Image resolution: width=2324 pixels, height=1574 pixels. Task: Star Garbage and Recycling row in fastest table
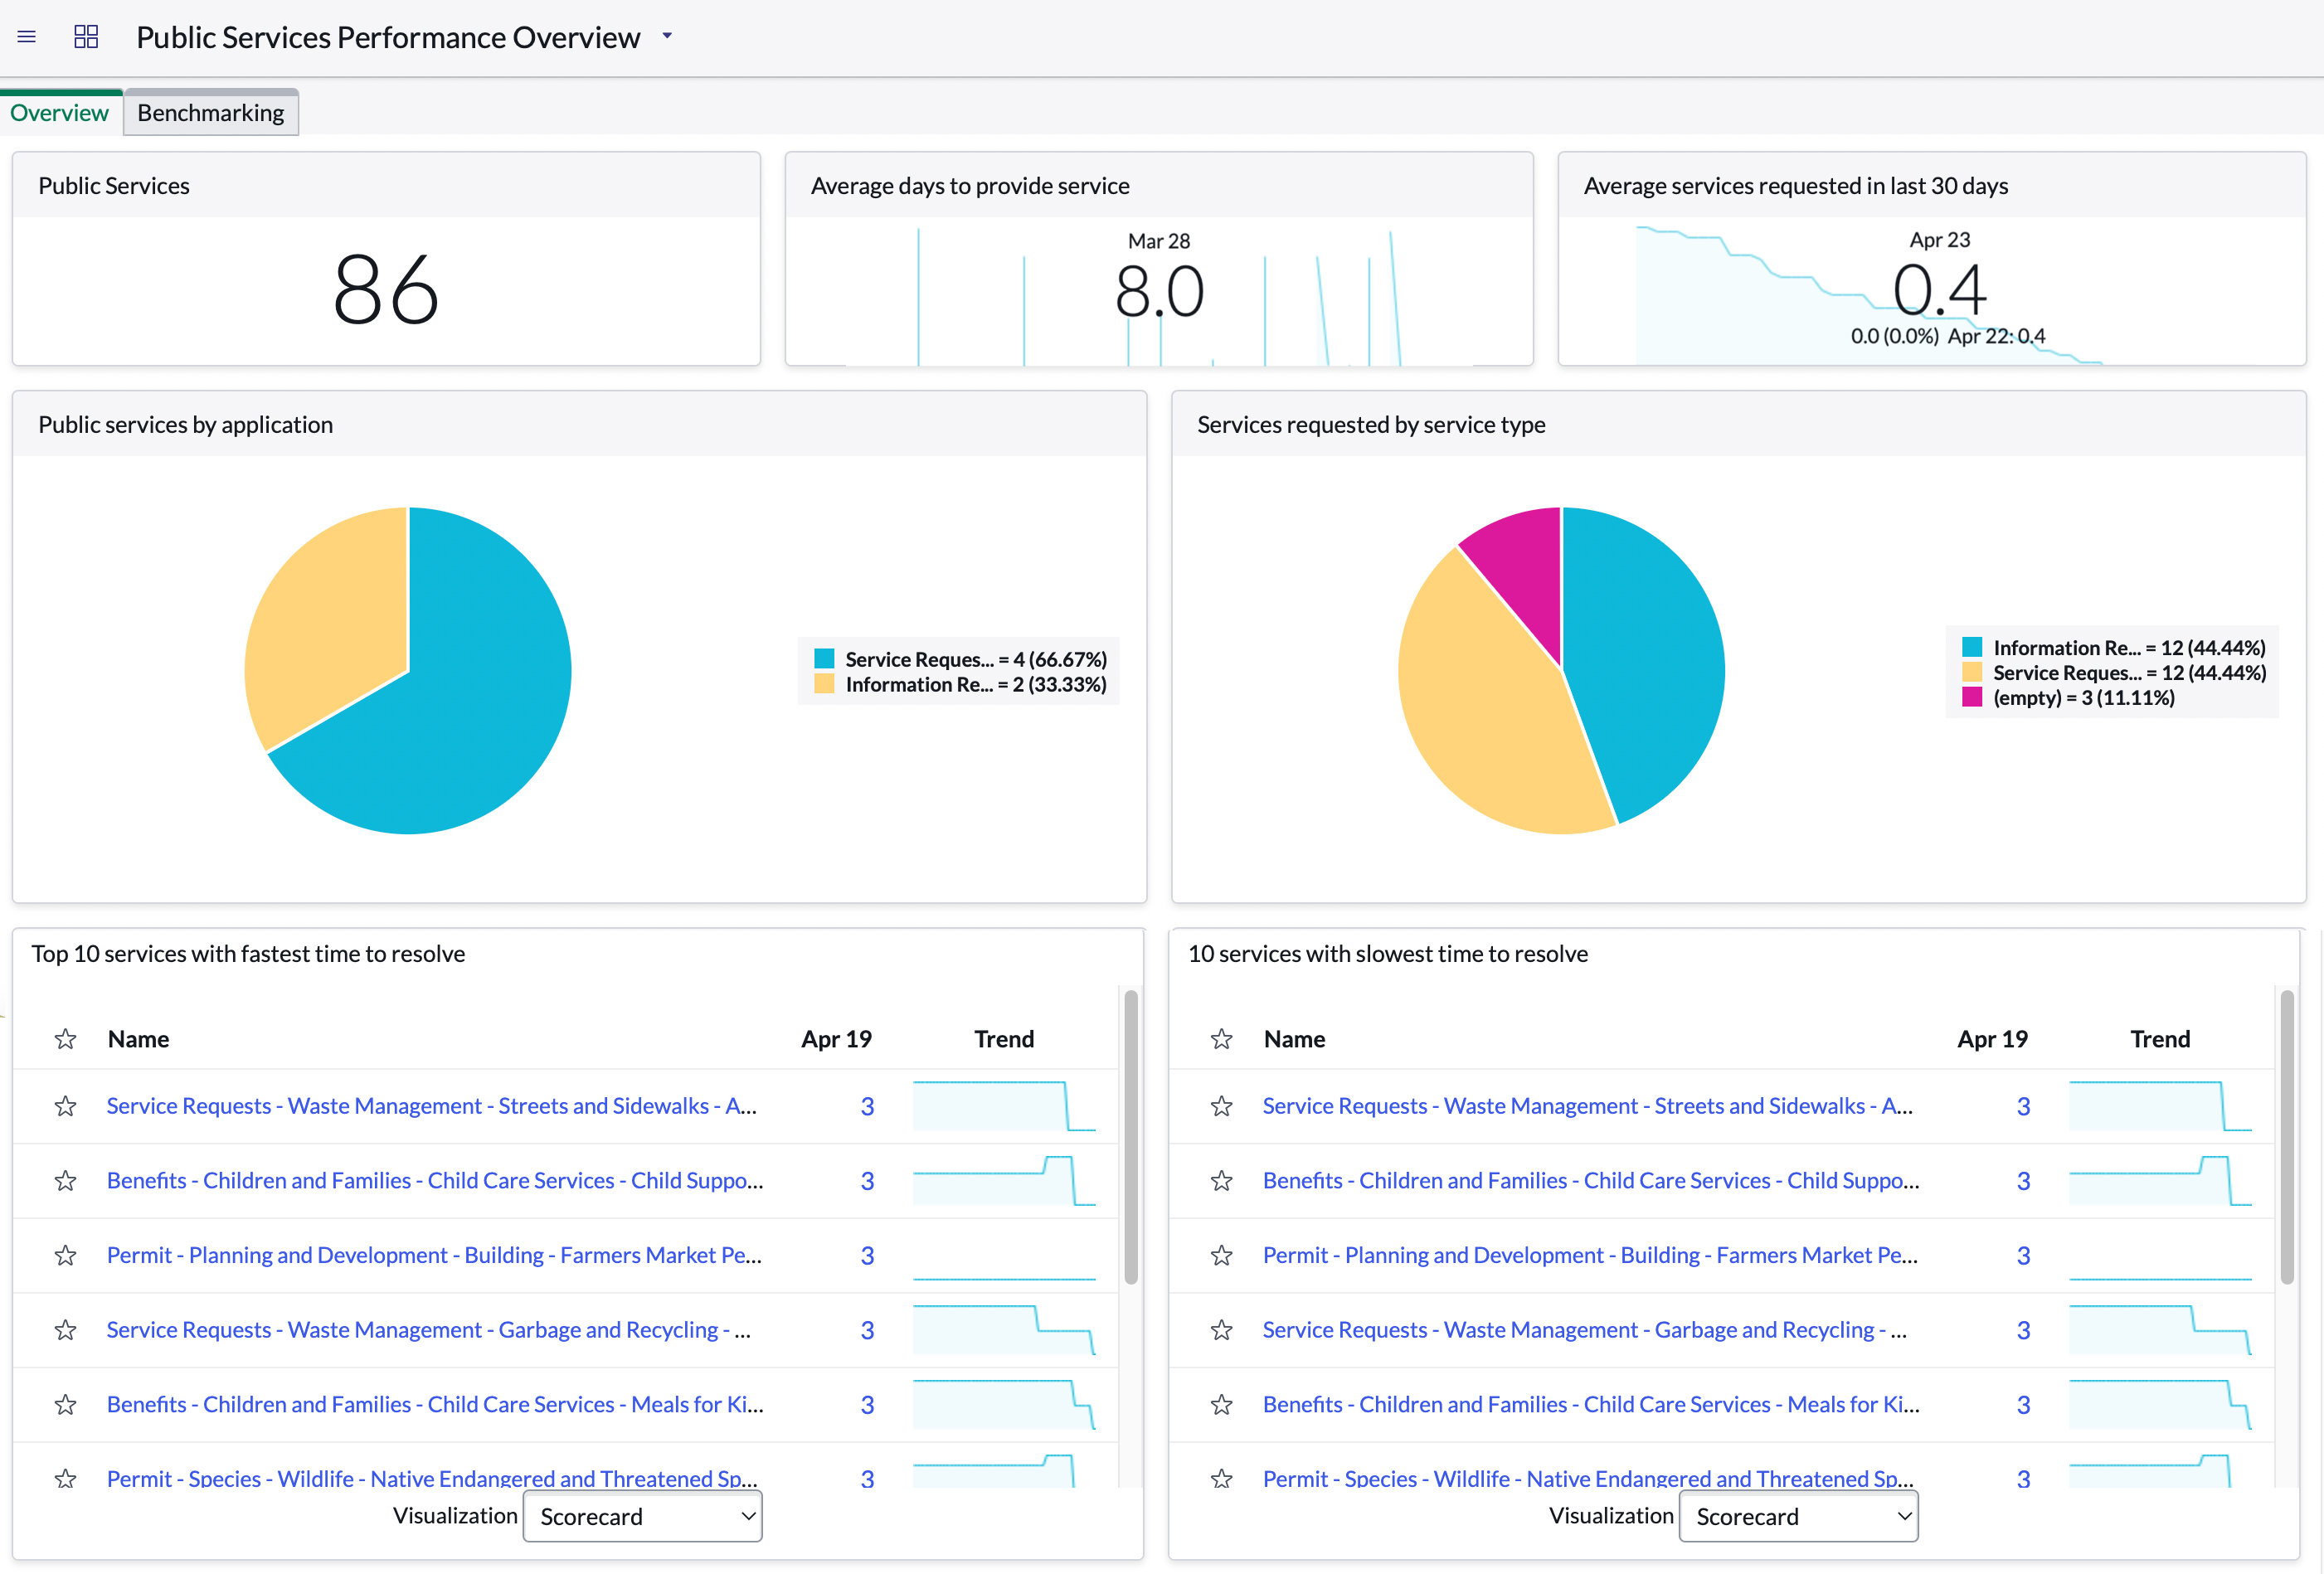pyautogui.click(x=66, y=1330)
